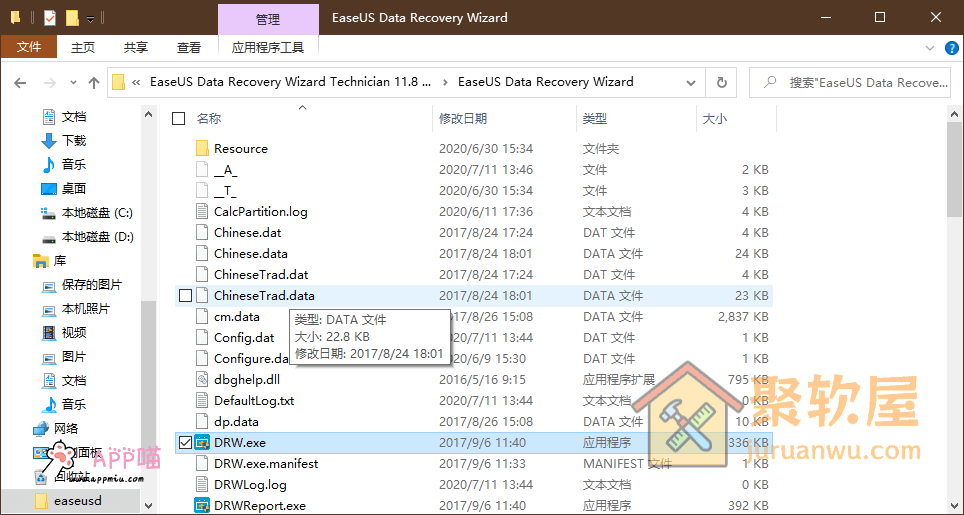
Task: Click the CalcPartition.log file icon
Action: 202,211
